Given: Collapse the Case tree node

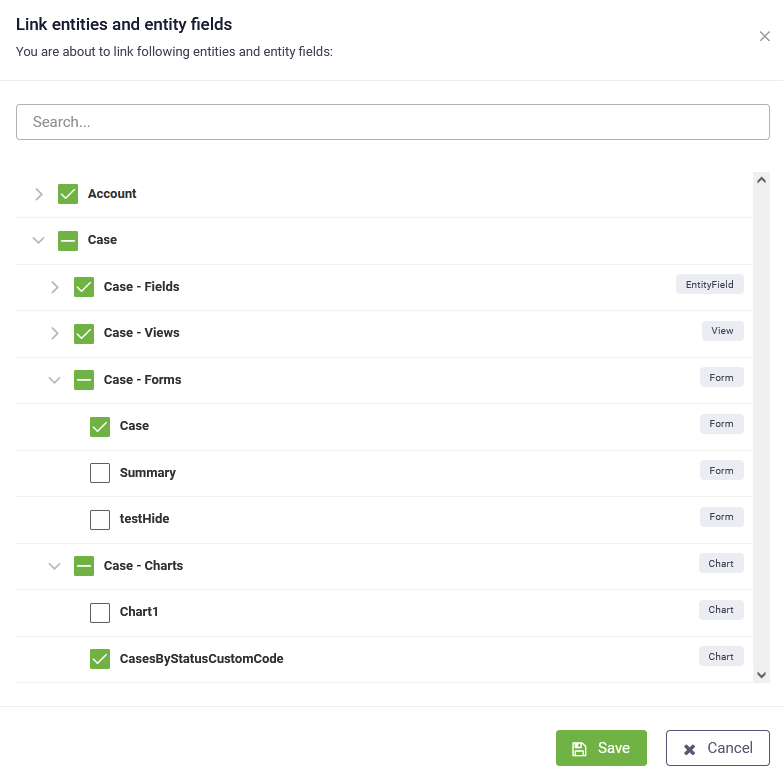Looking at the screenshot, I should pyautogui.click(x=38, y=241).
